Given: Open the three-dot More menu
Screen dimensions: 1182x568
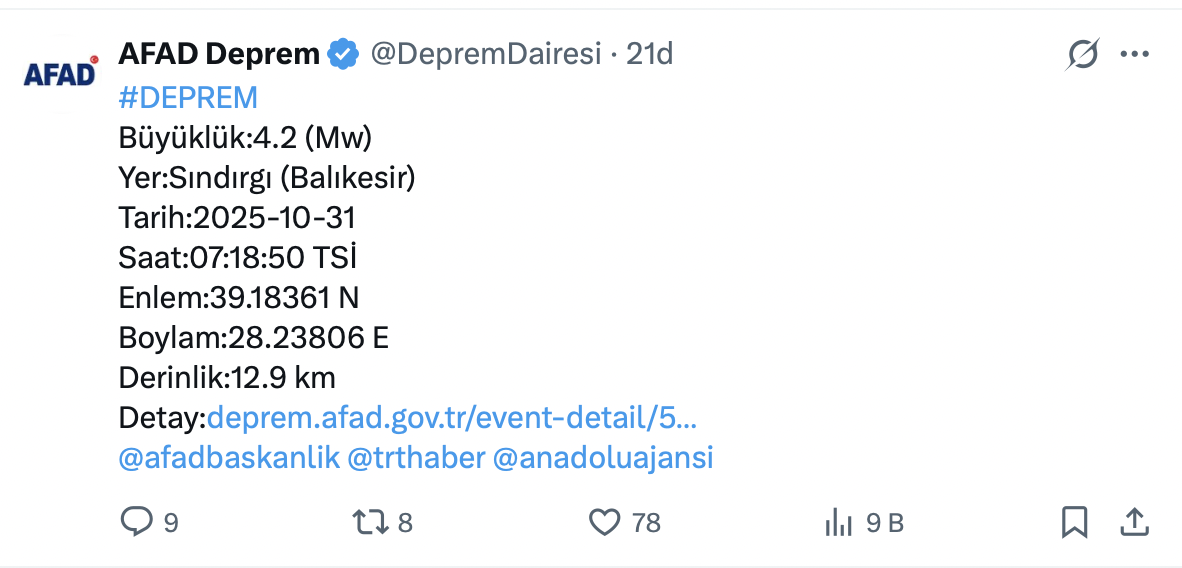Looking at the screenshot, I should tap(1134, 54).
